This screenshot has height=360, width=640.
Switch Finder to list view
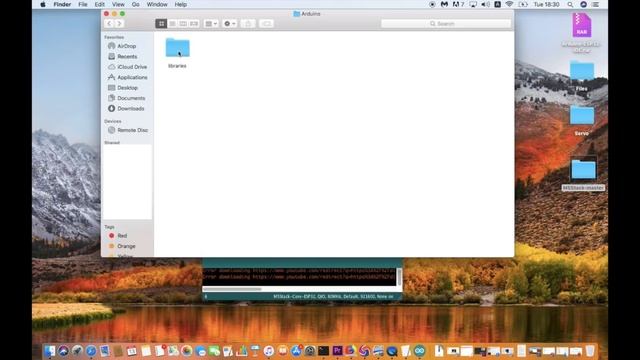(x=172, y=24)
